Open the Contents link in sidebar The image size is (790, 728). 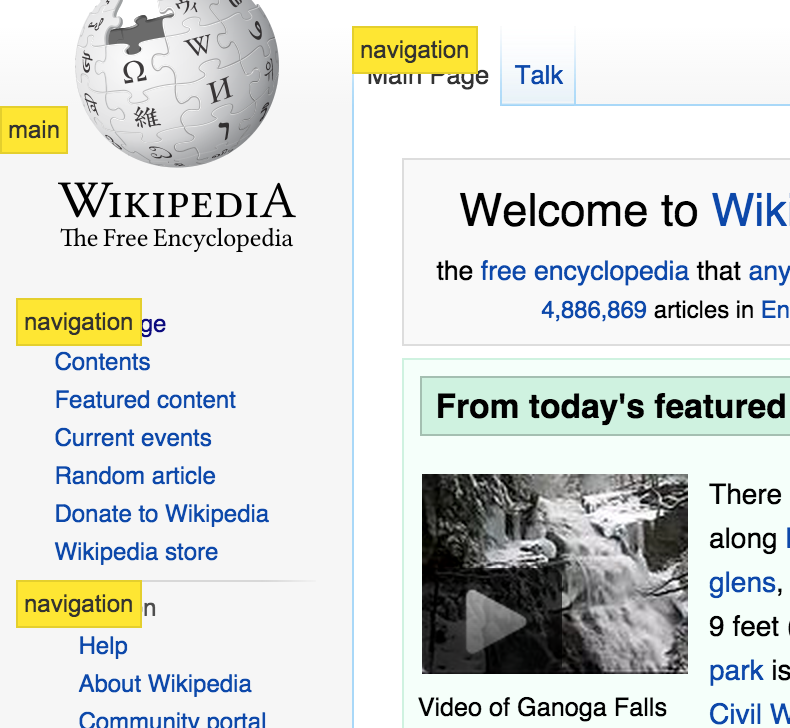tap(102, 362)
